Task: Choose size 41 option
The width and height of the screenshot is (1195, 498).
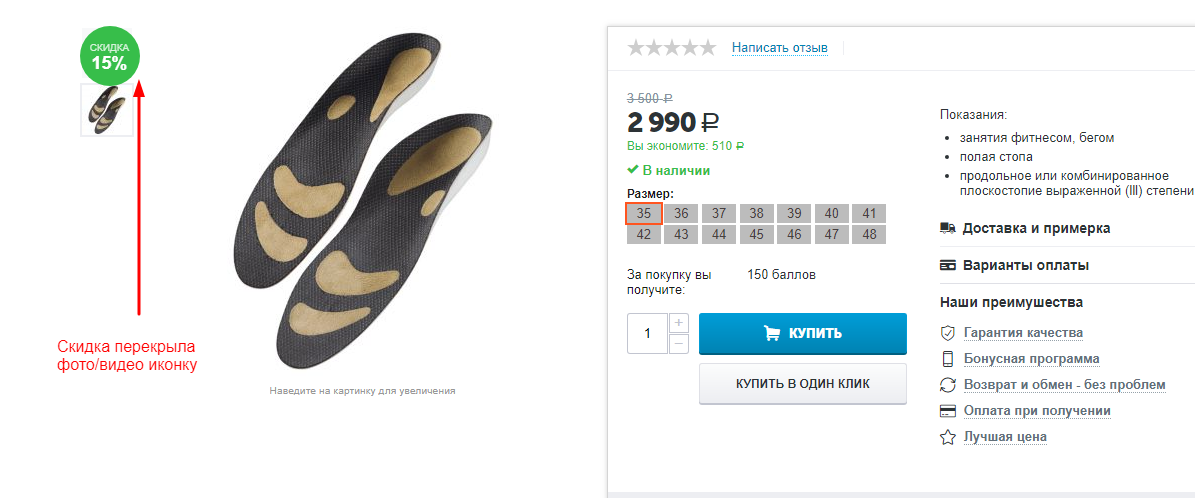Action: pyautogui.click(x=869, y=214)
